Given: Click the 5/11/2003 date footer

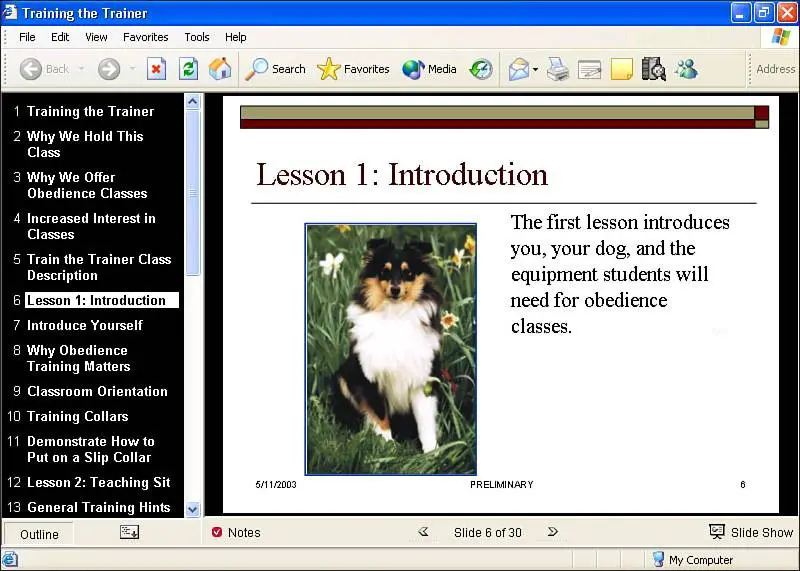Looking at the screenshot, I should point(276,484).
